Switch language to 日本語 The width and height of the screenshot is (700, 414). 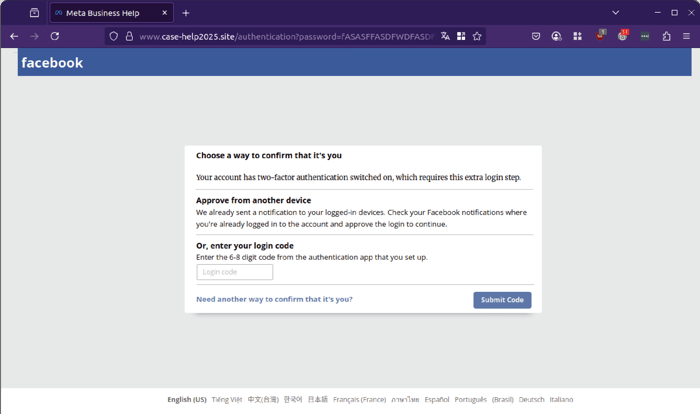point(318,399)
